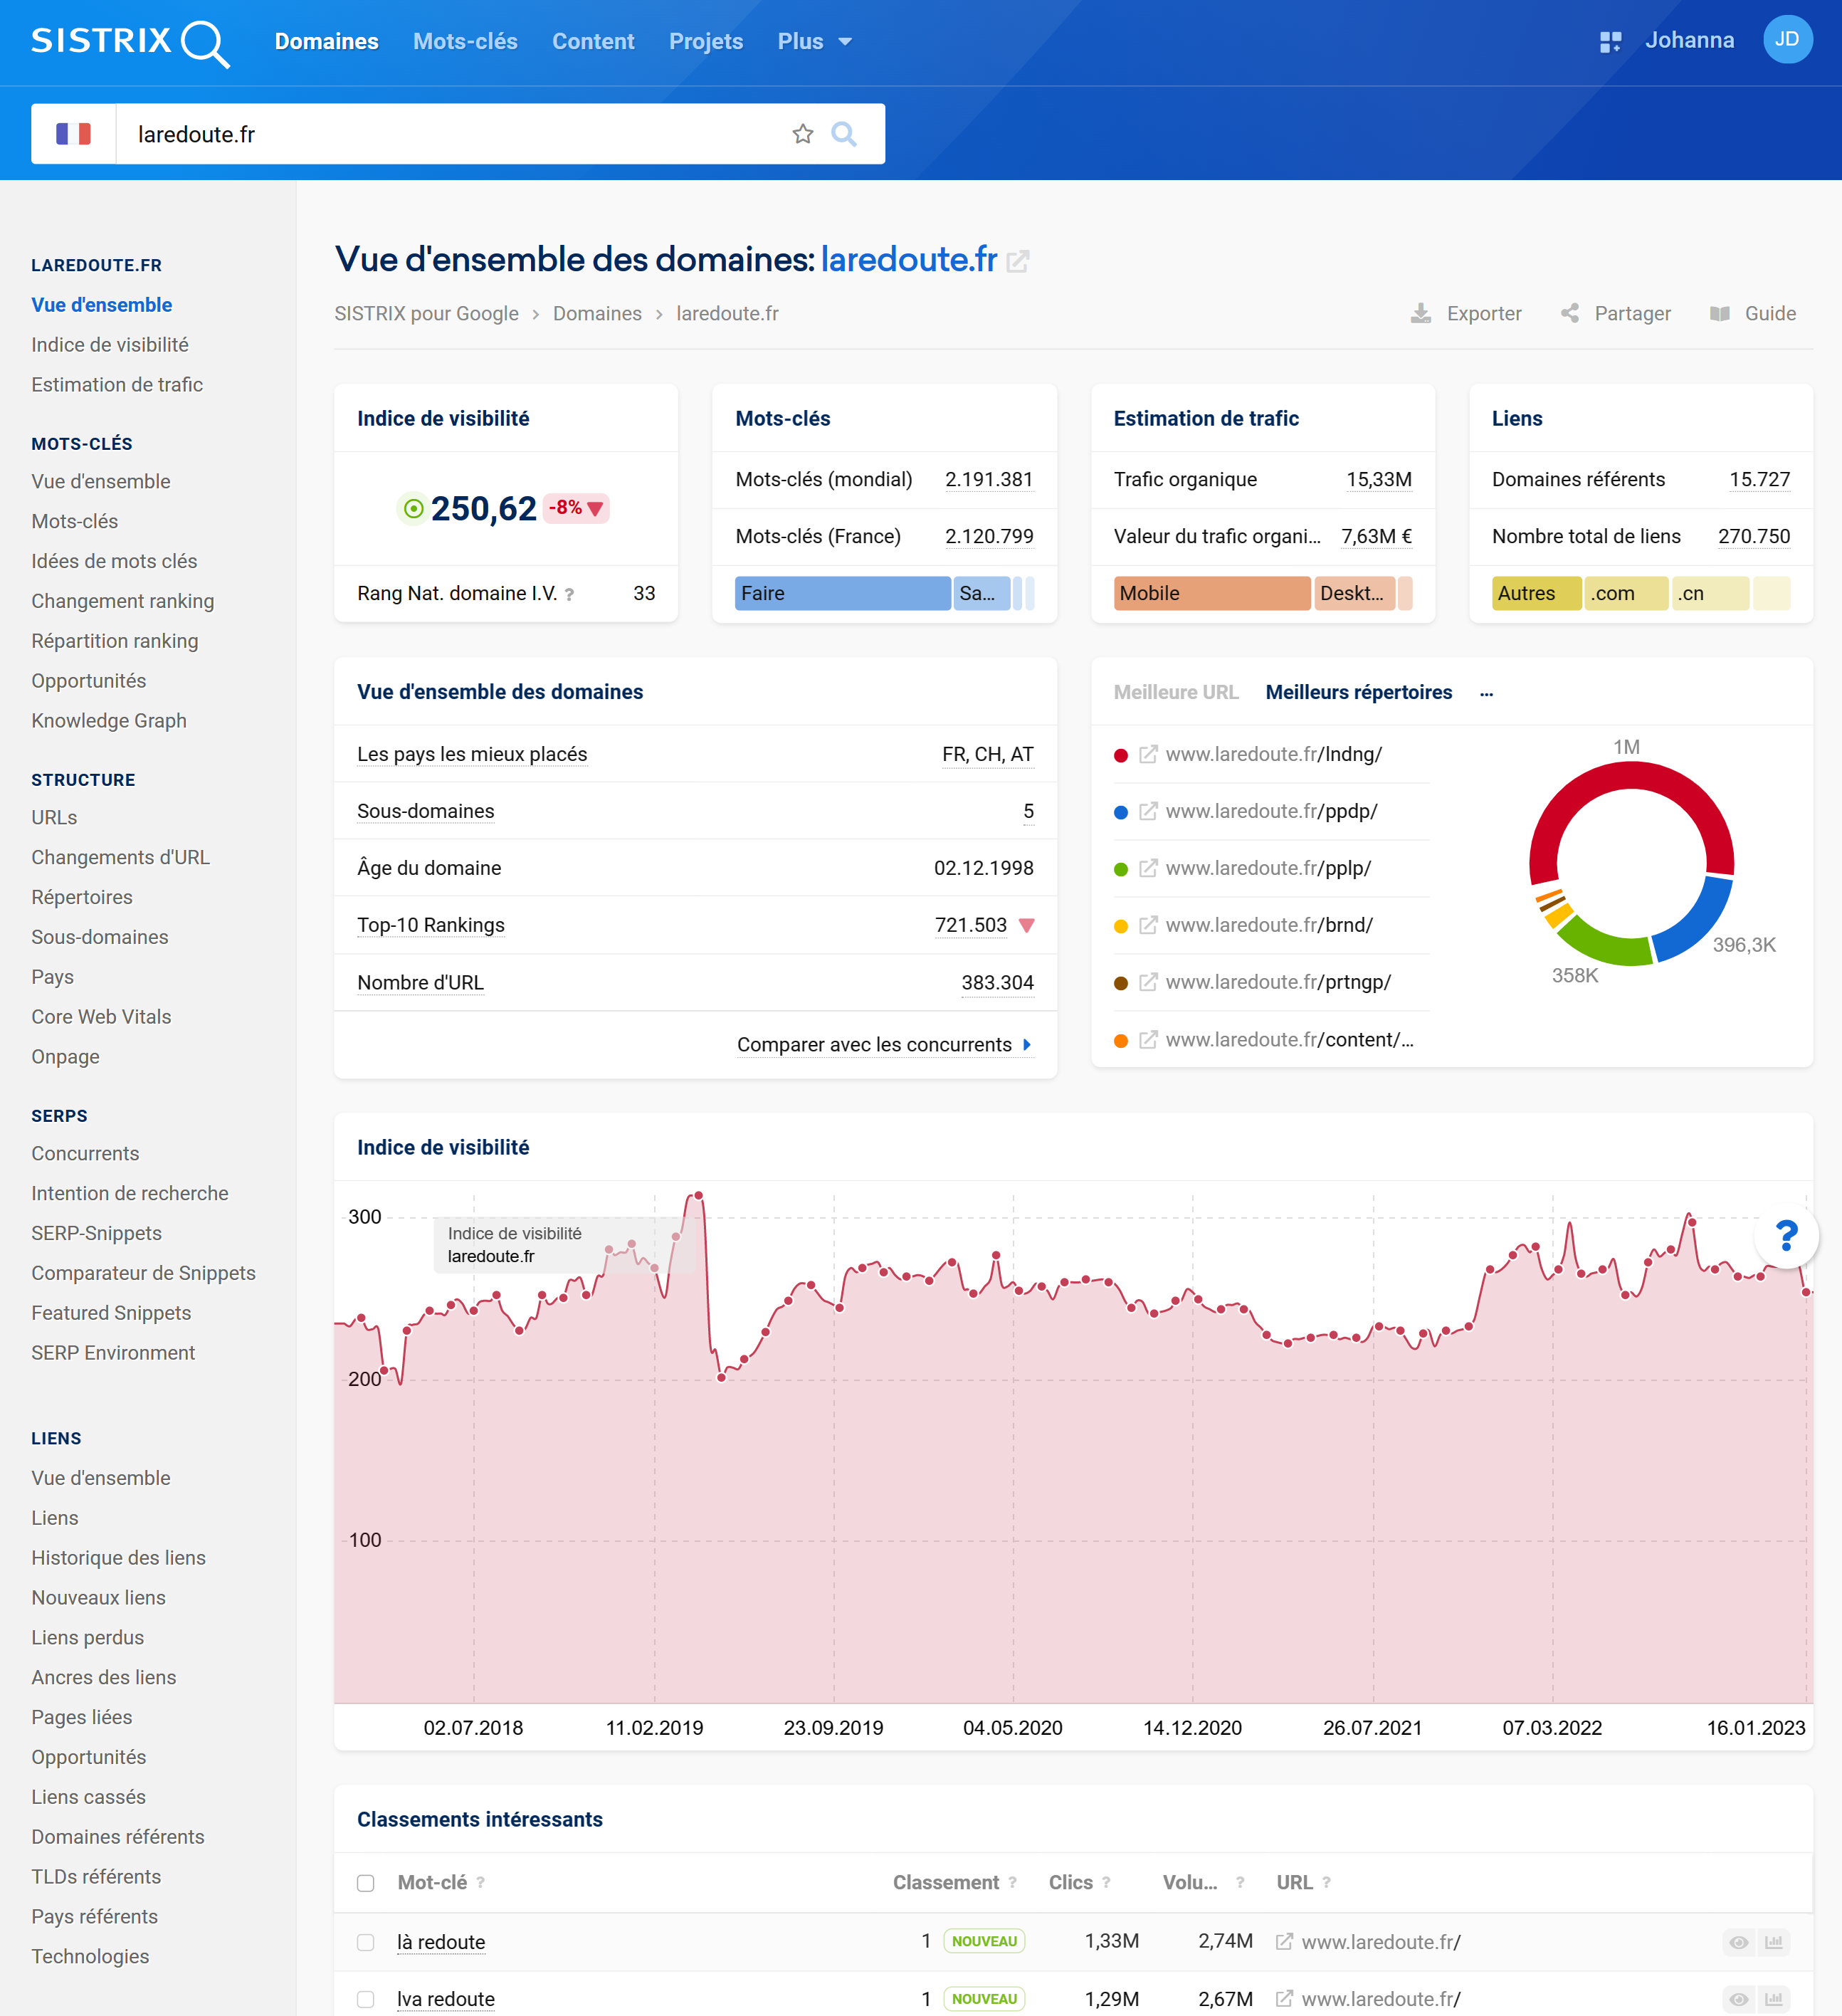The image size is (1842, 2016).
Task: Click the chart legend box 'Indice de visibilité laredoute.fr'
Action: tap(565, 1245)
